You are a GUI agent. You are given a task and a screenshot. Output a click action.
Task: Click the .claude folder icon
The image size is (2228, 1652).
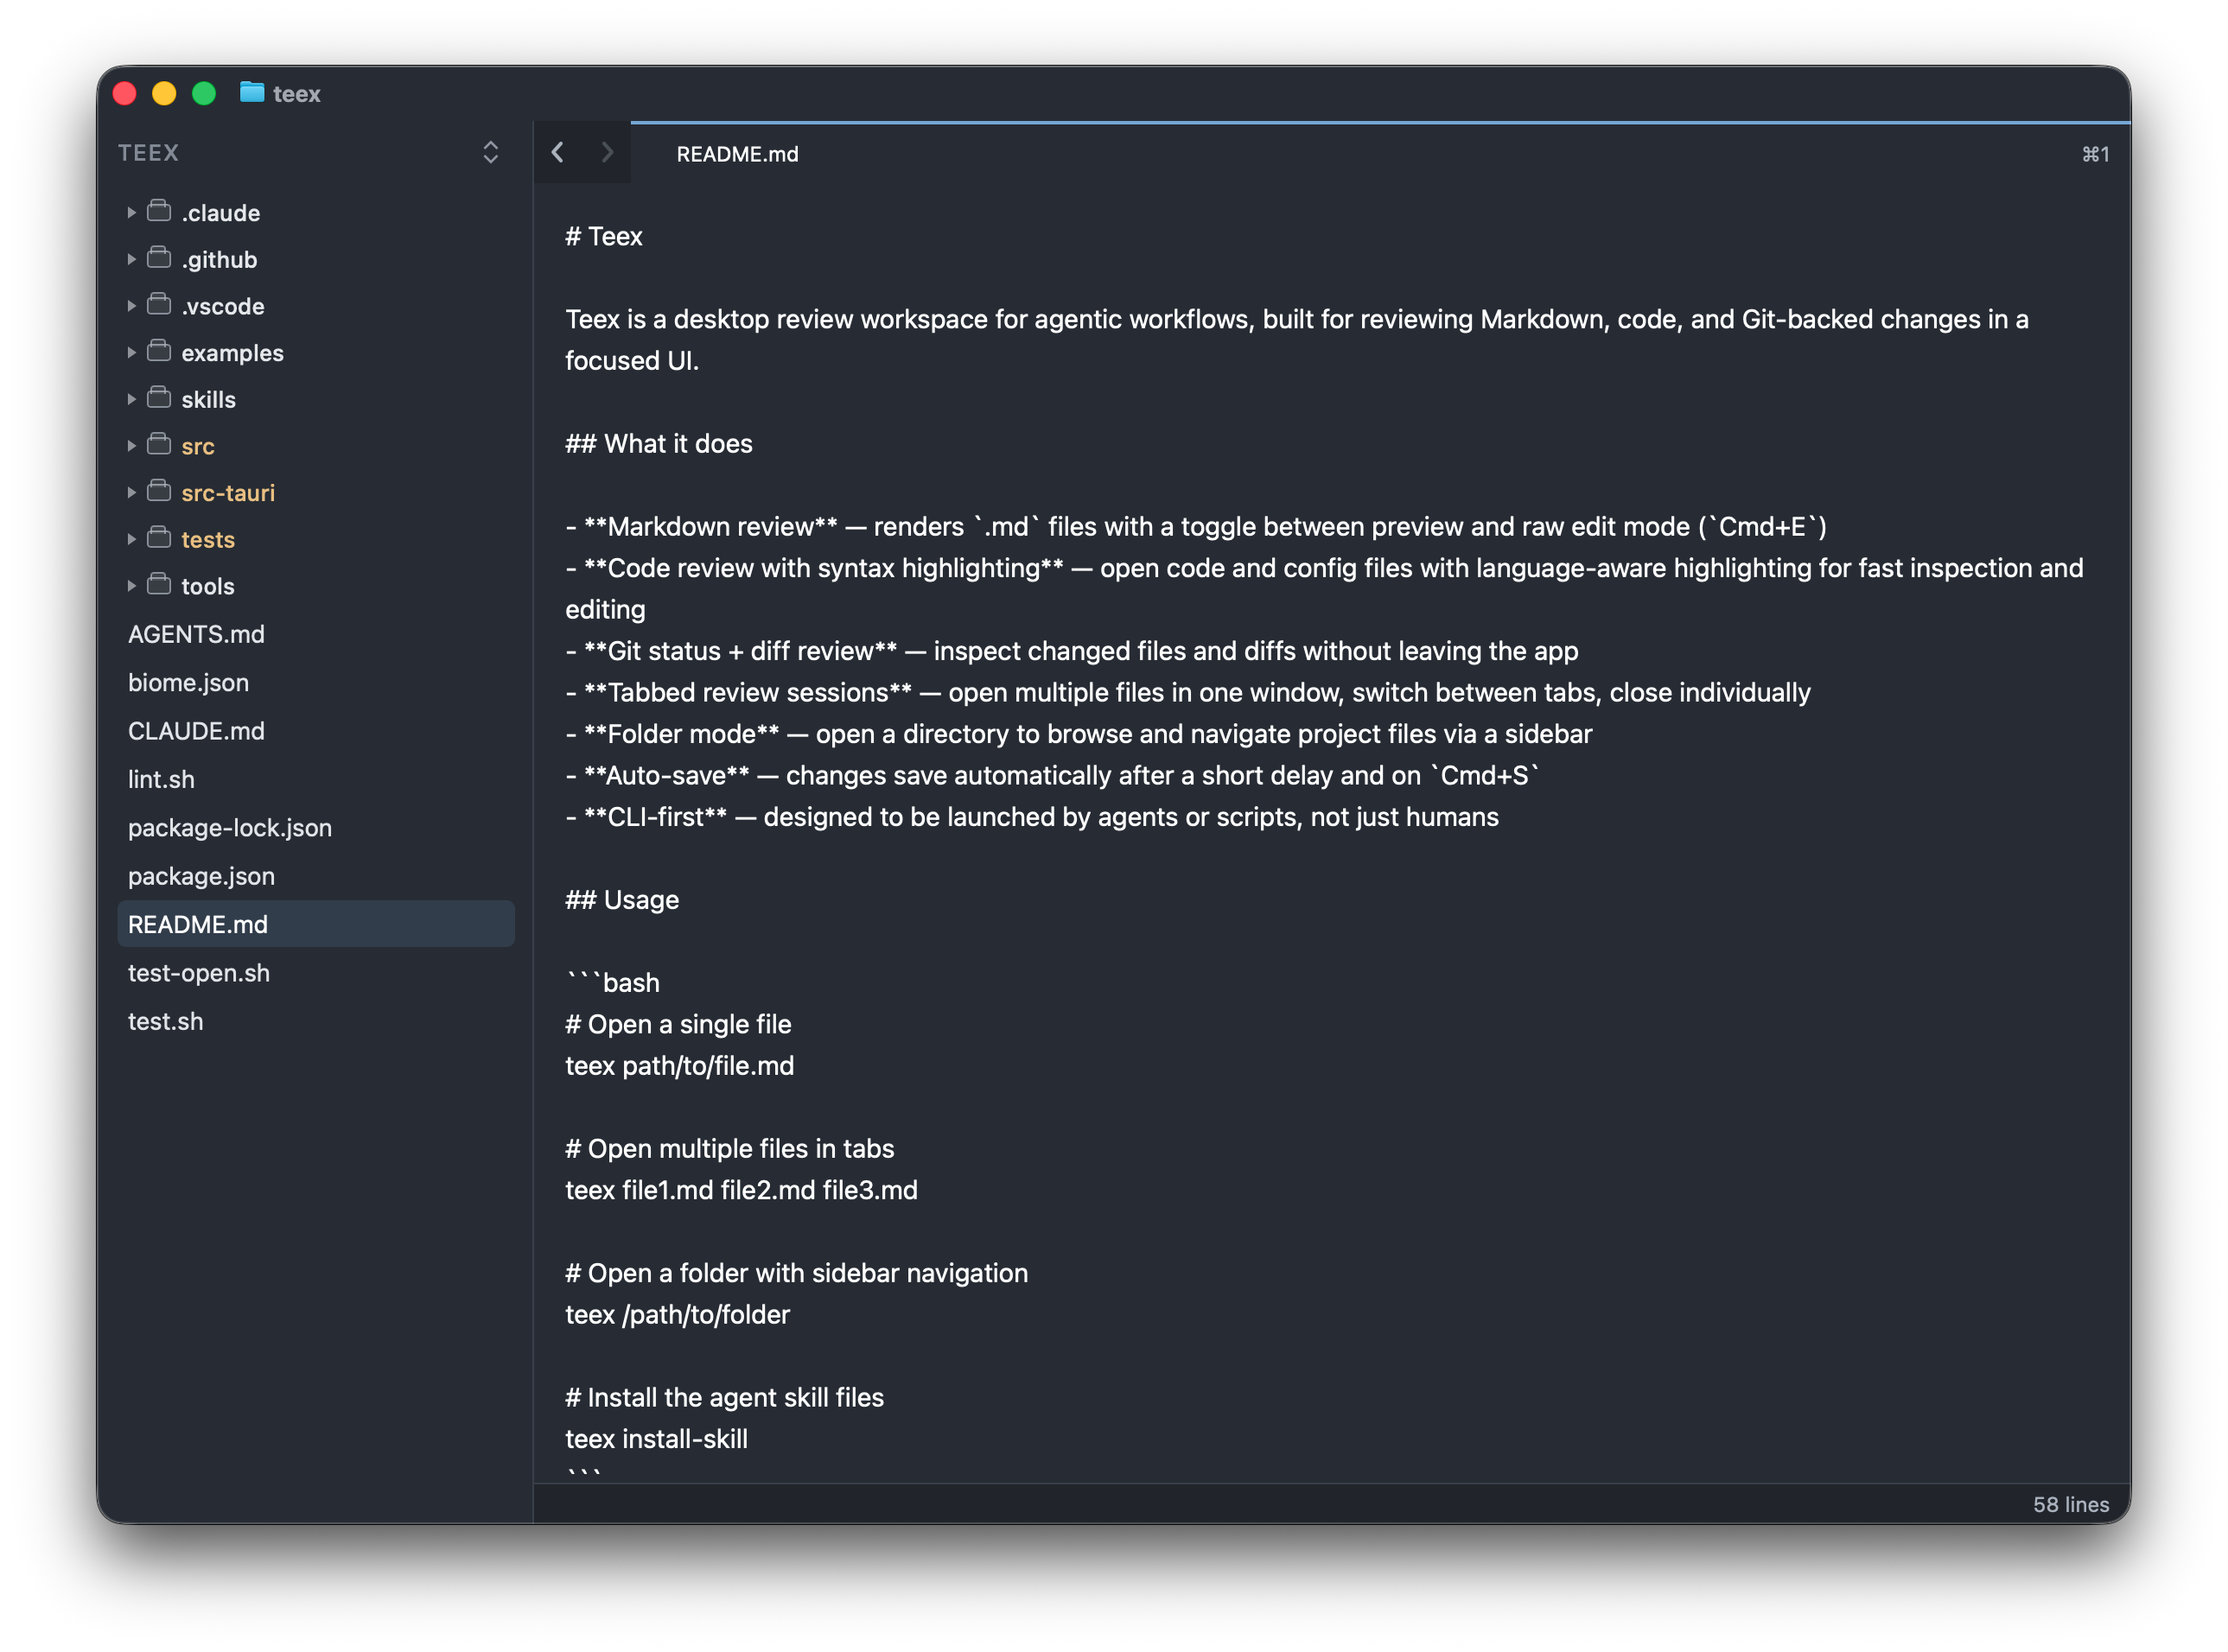click(159, 211)
